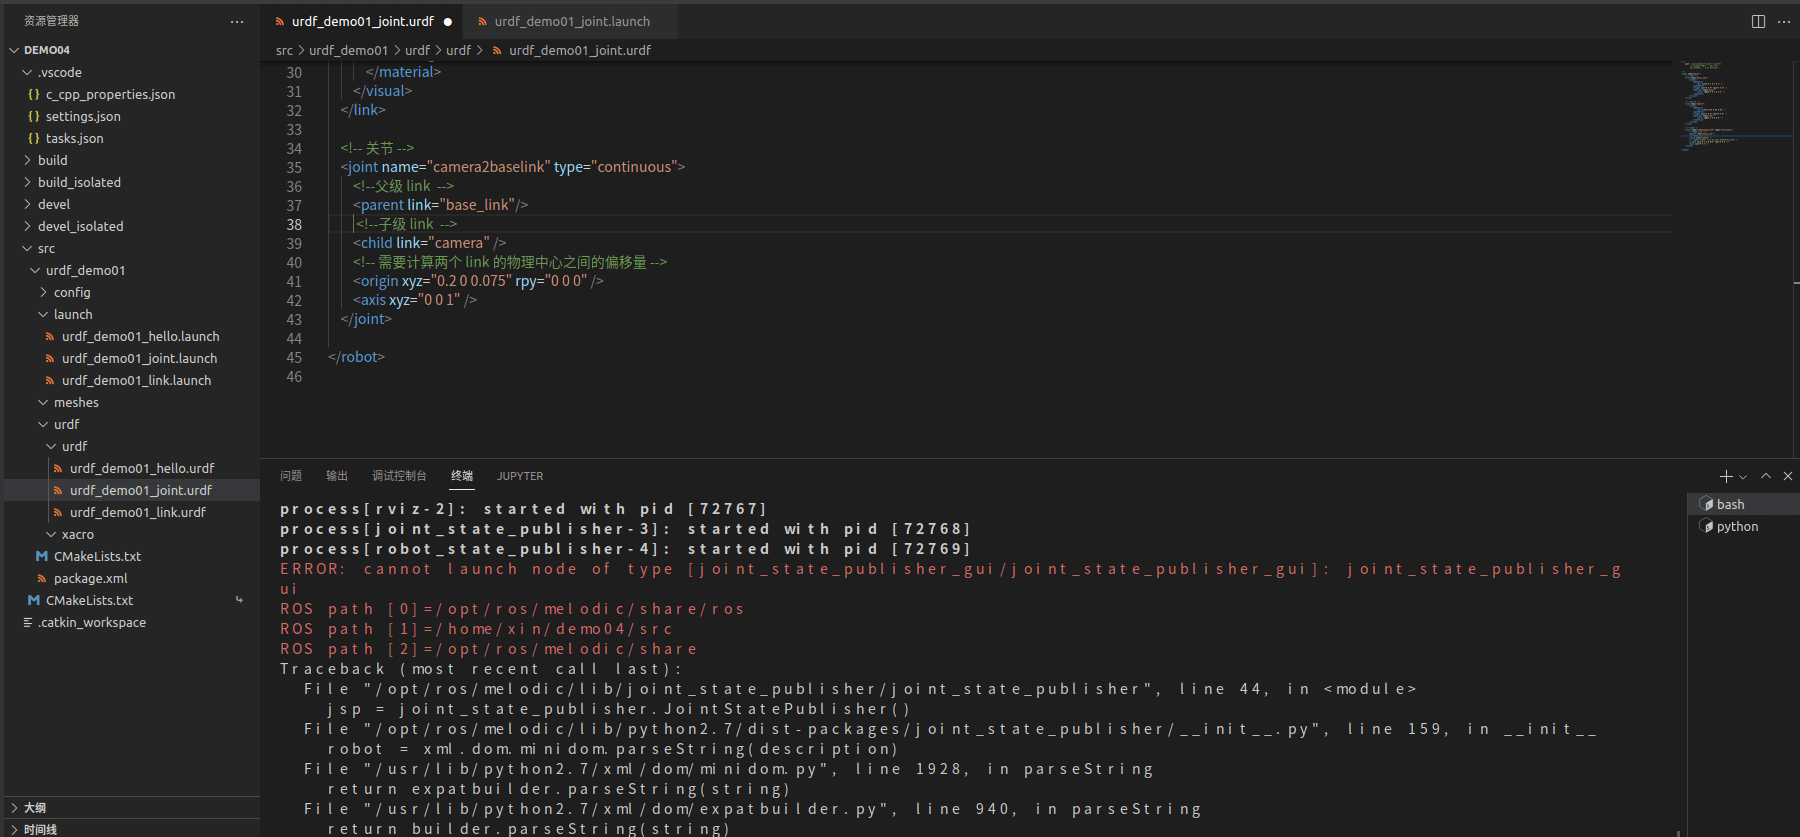This screenshot has height=837, width=1800.
Task: Select the 终端 terminal panel tab
Action: point(462,476)
